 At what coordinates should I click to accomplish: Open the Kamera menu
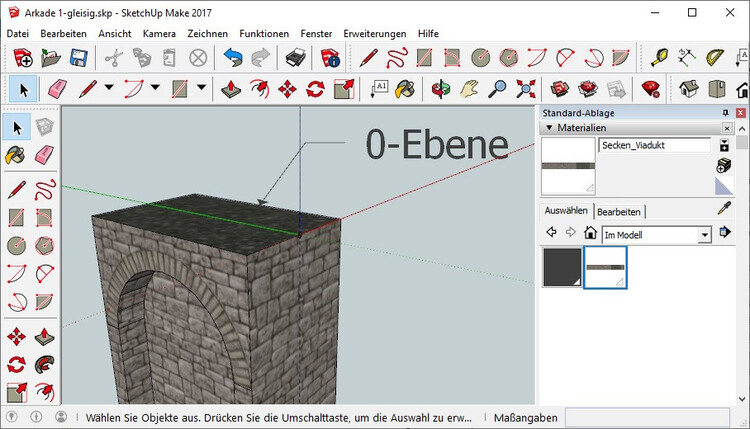[x=159, y=33]
